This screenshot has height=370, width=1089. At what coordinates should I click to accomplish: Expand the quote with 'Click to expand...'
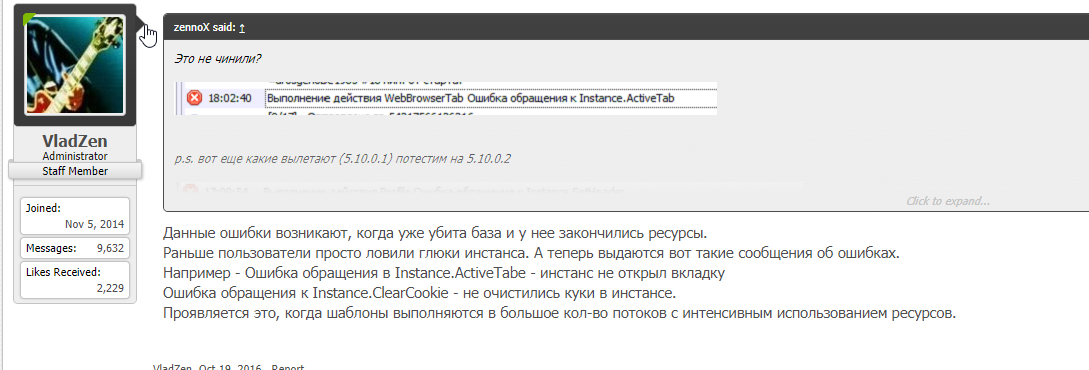click(947, 201)
